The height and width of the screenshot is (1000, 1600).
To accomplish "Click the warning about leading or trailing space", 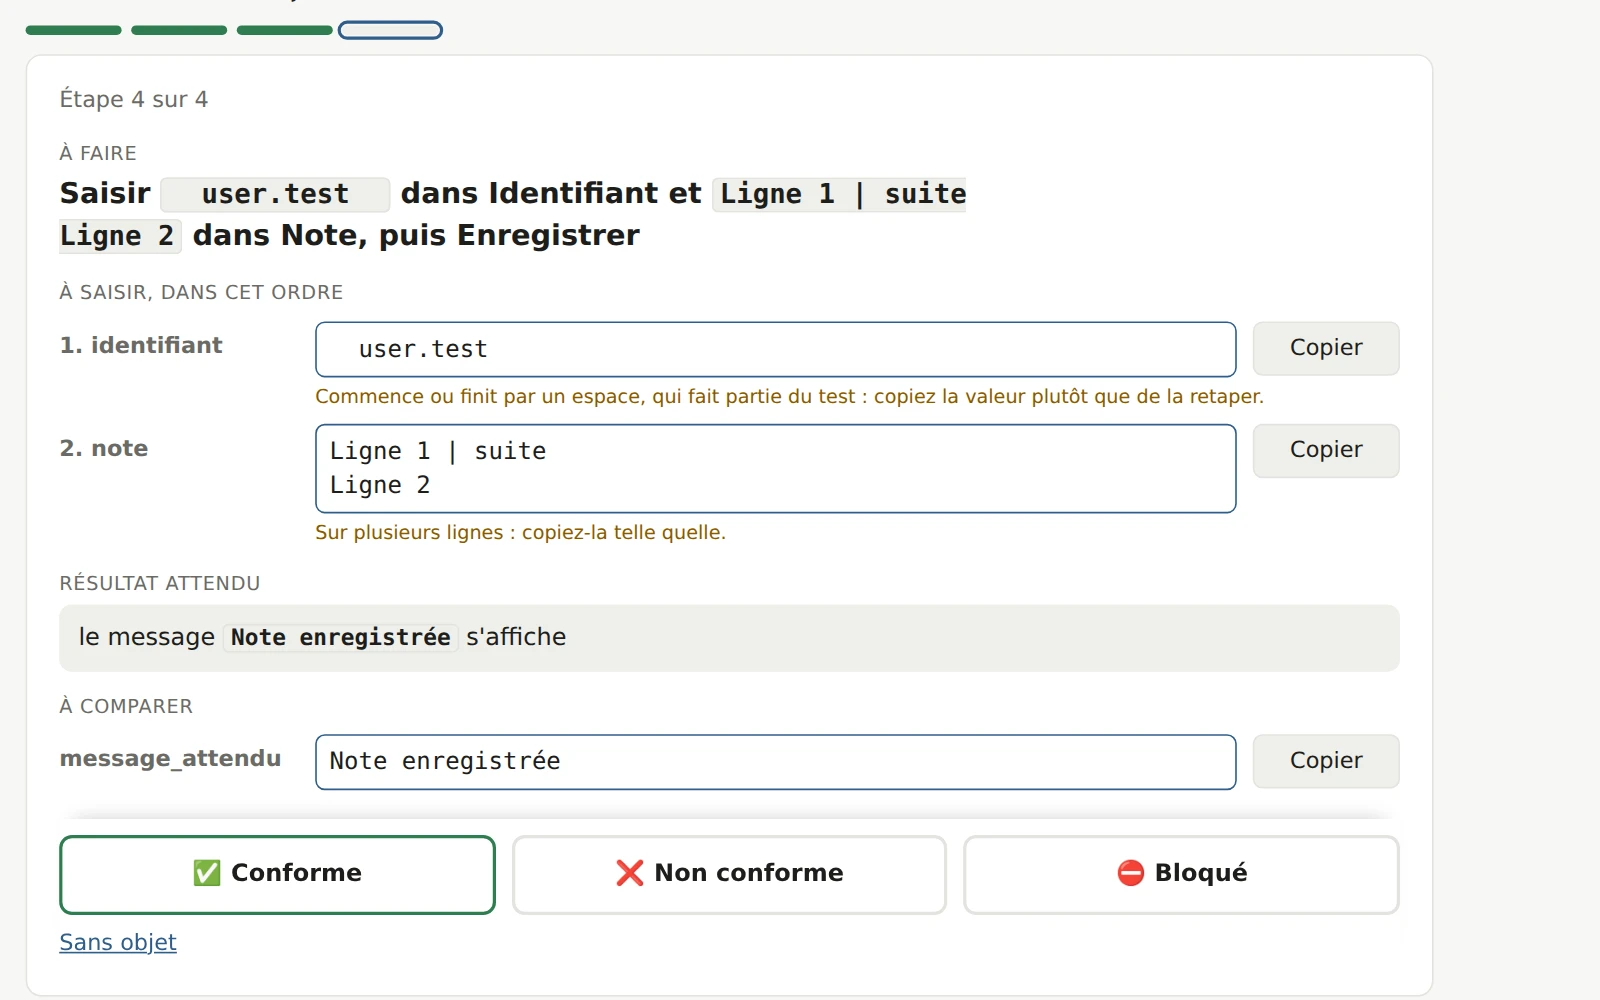I will [x=789, y=396].
